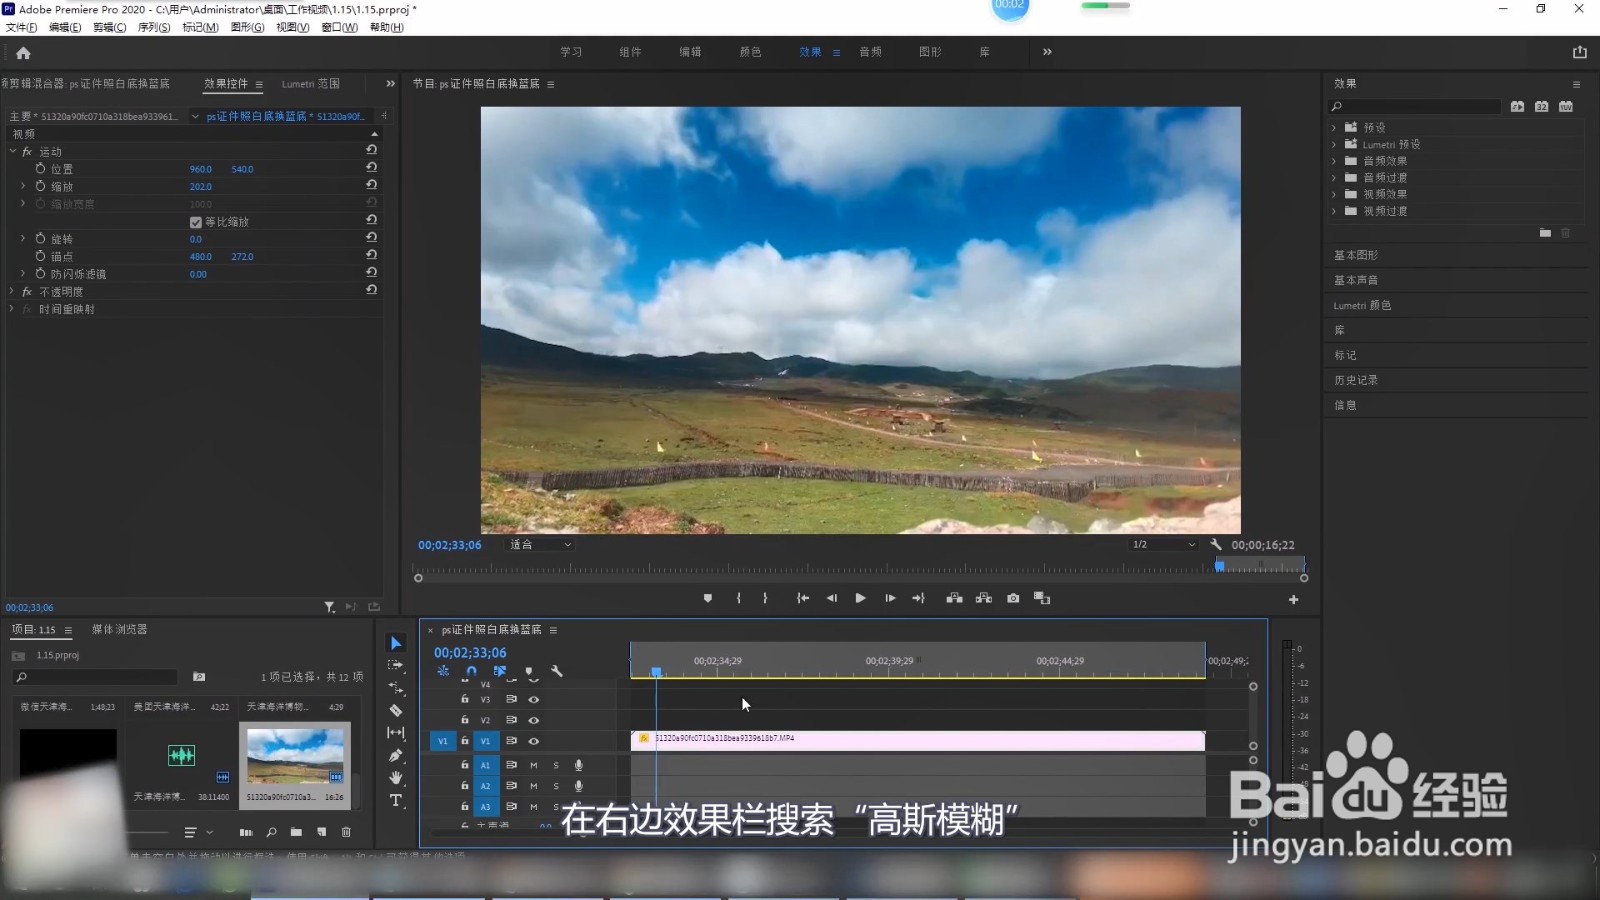Add a marker on the timeline
Screen dimensions: 1600x900
pos(529,671)
